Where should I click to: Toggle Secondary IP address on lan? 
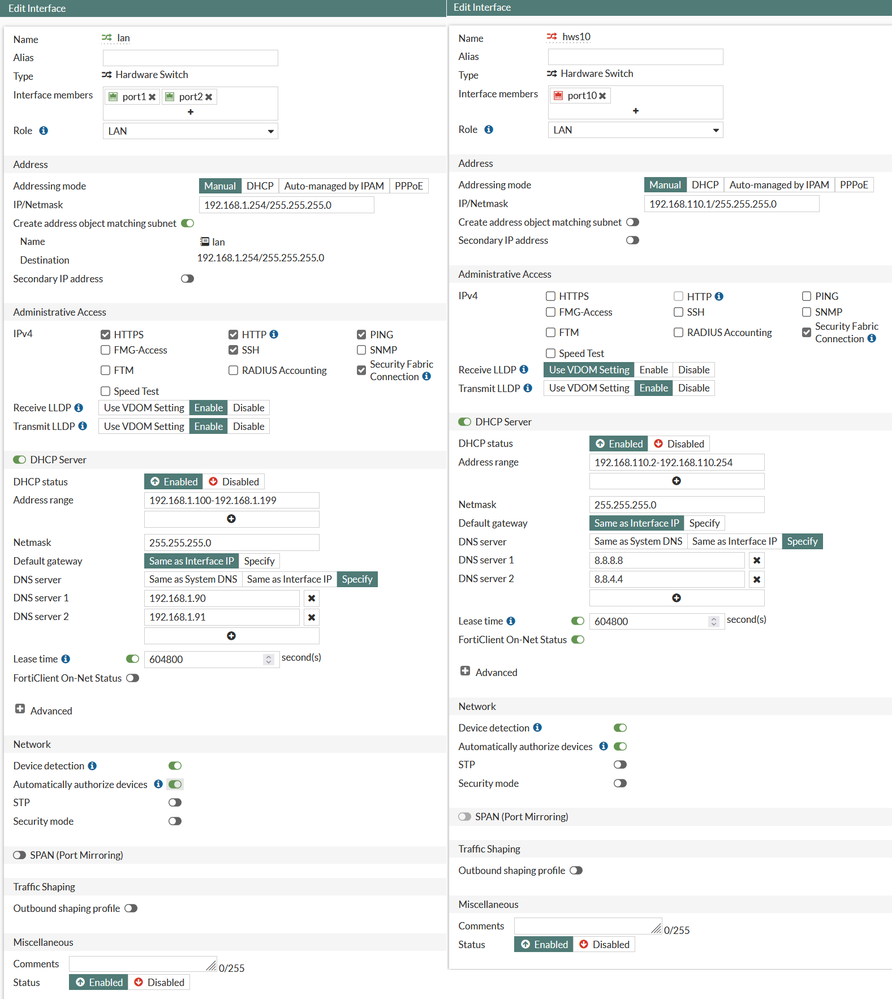point(187,278)
